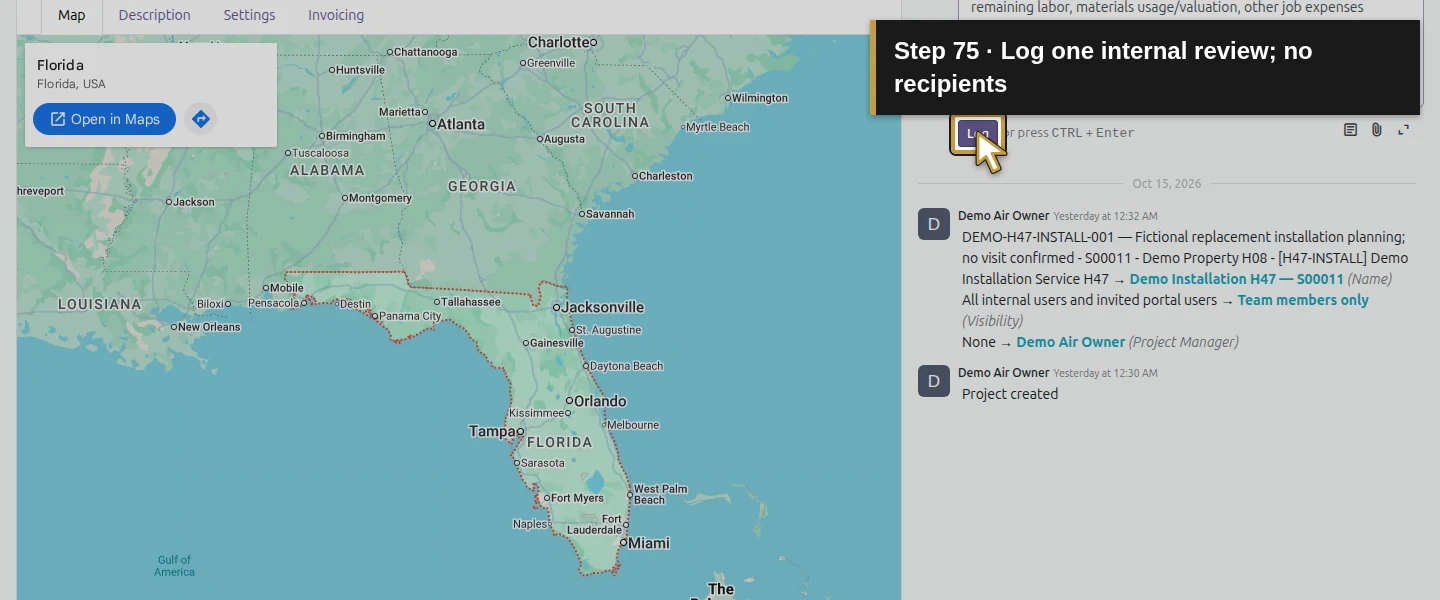Screen dimensions: 1440x600
Task: Select the Florida place title on the map card
Action: [61, 65]
